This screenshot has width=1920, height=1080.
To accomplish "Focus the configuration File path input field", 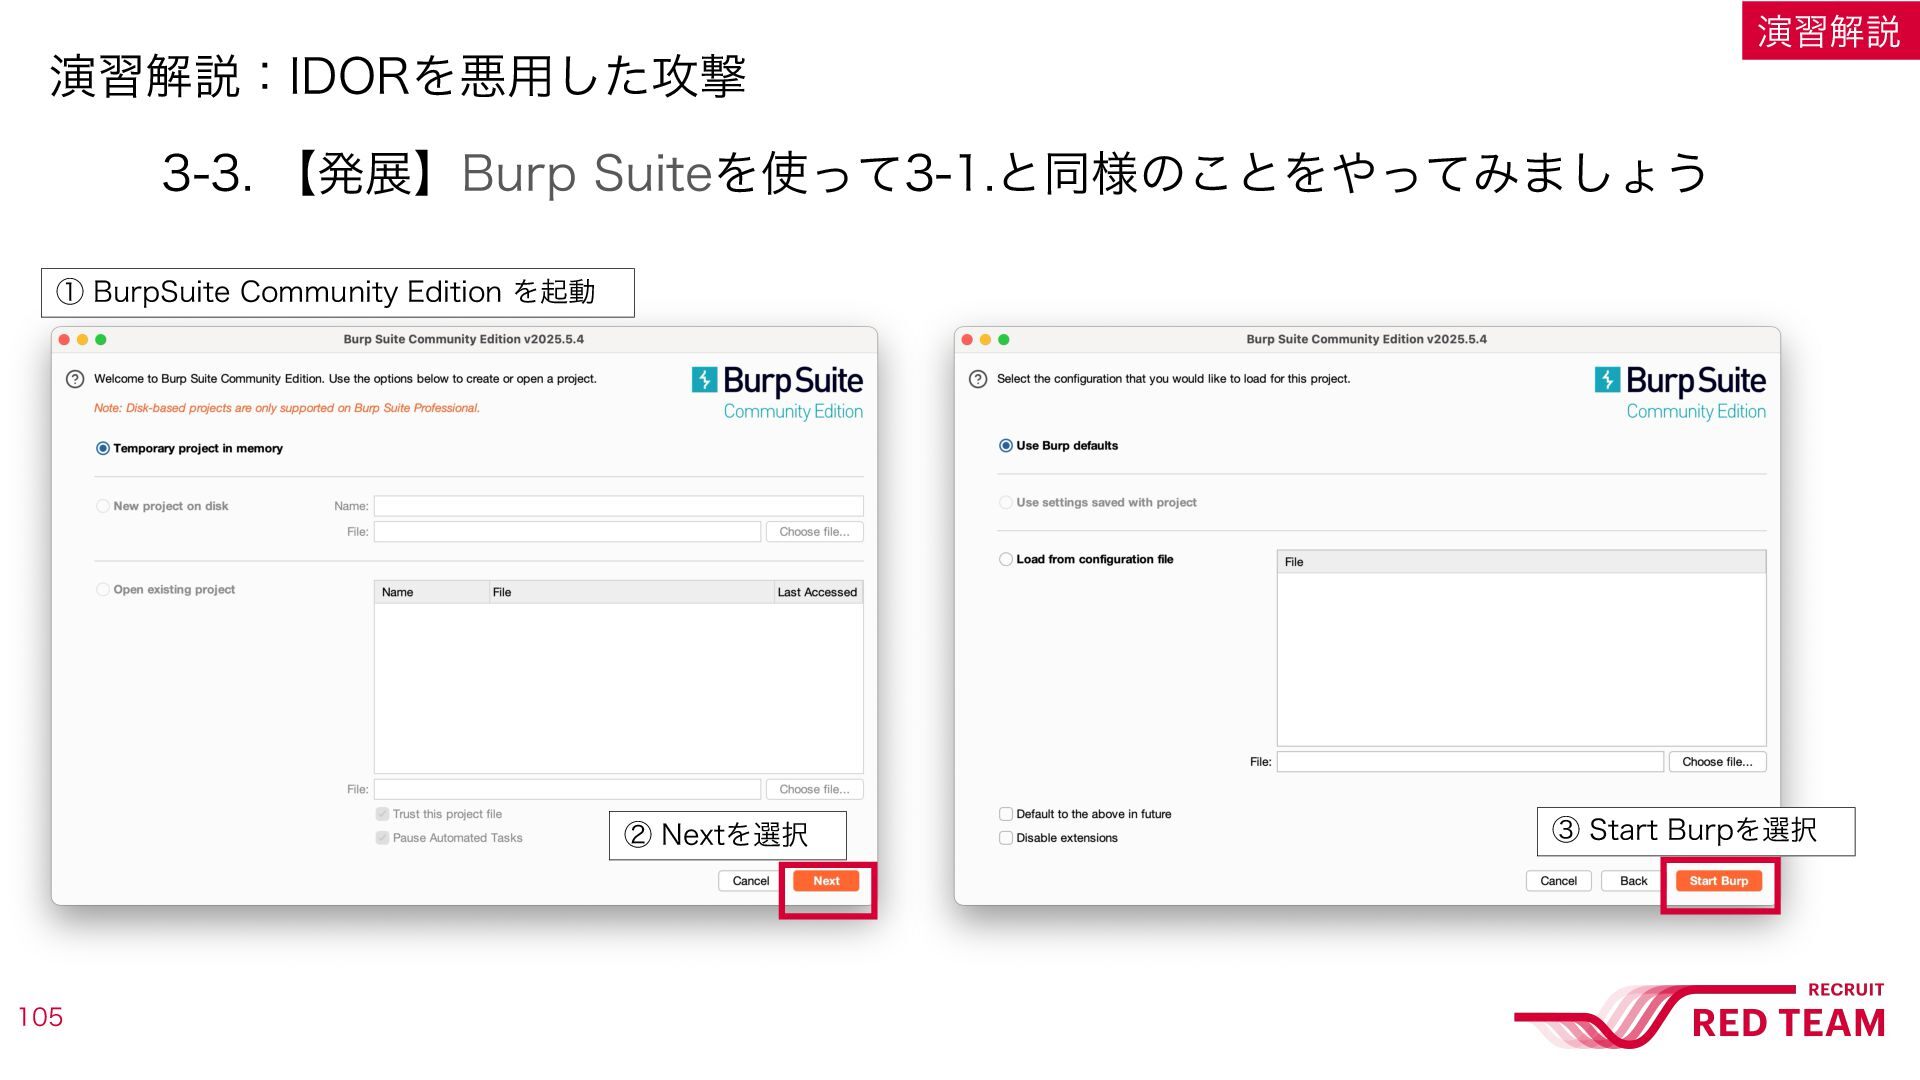I will pos(1470,762).
